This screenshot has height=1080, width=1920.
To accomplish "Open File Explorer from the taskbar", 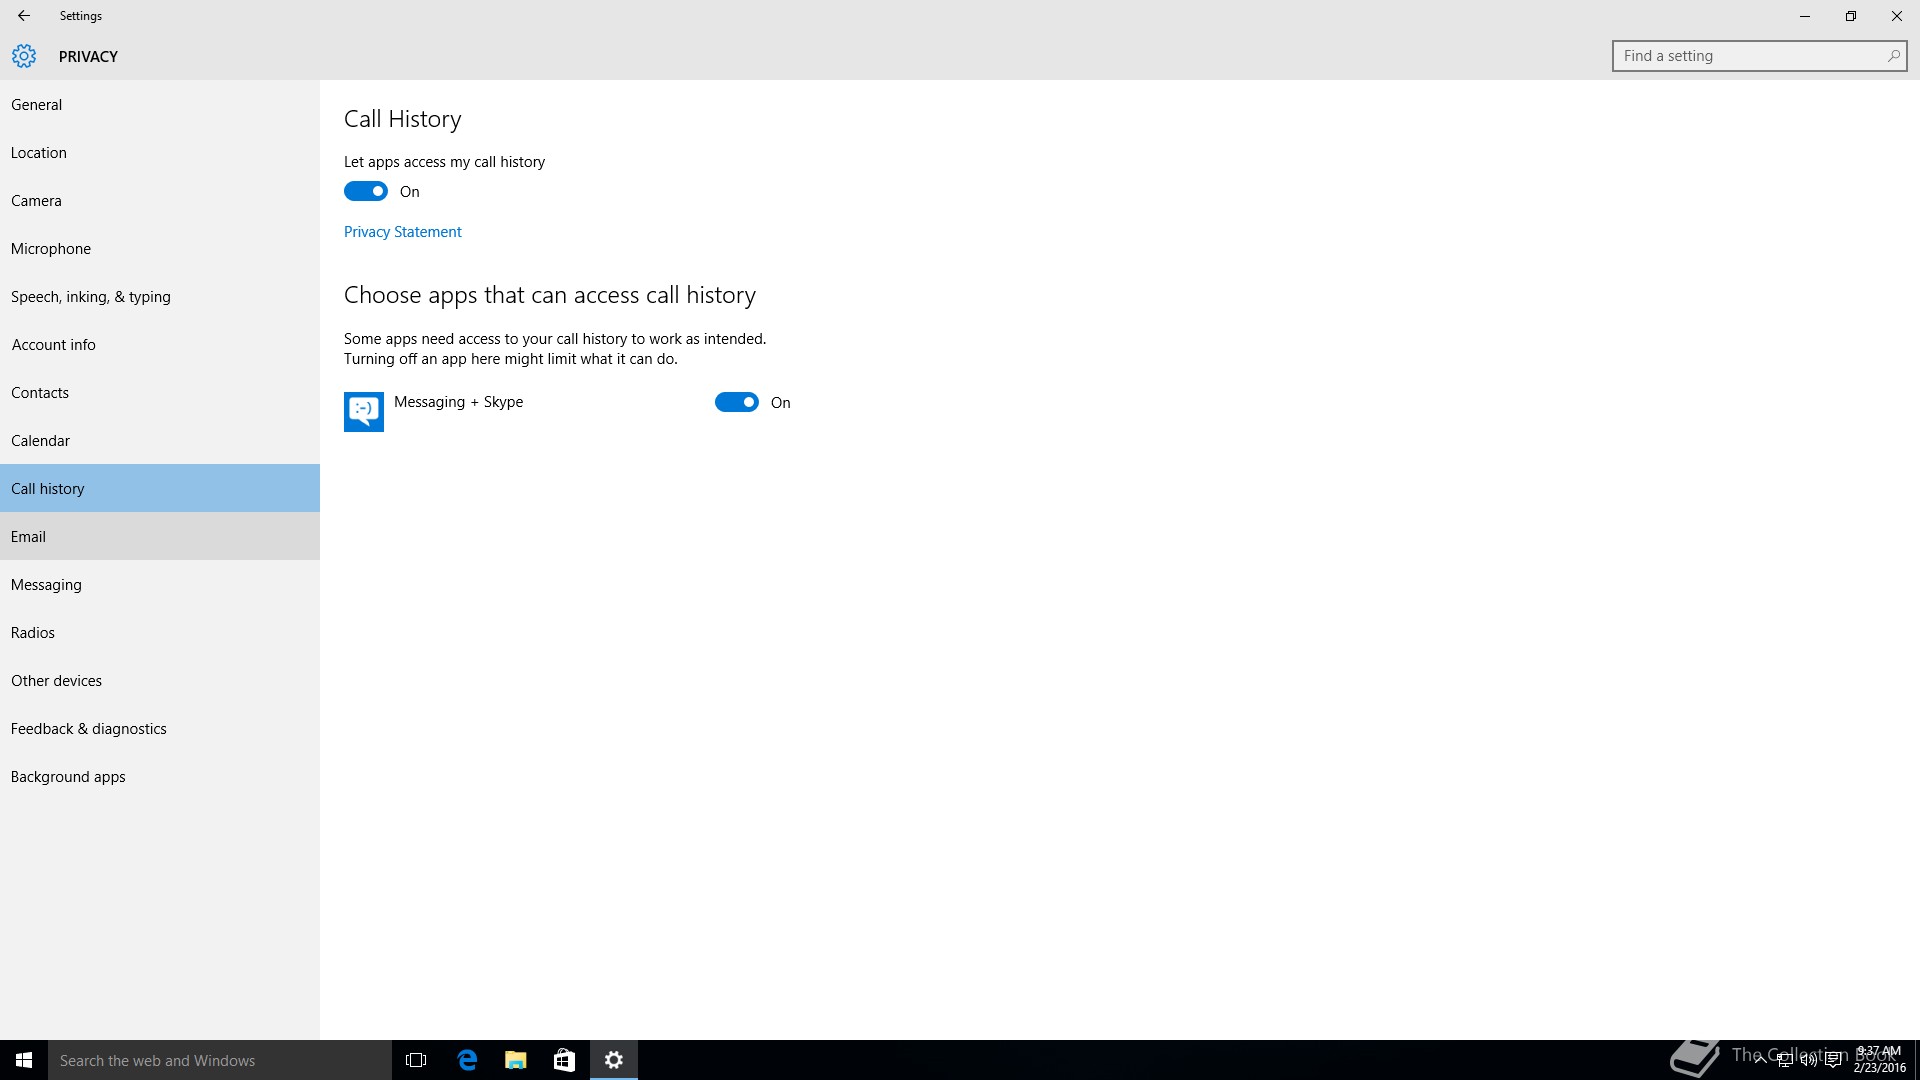I will (516, 1060).
